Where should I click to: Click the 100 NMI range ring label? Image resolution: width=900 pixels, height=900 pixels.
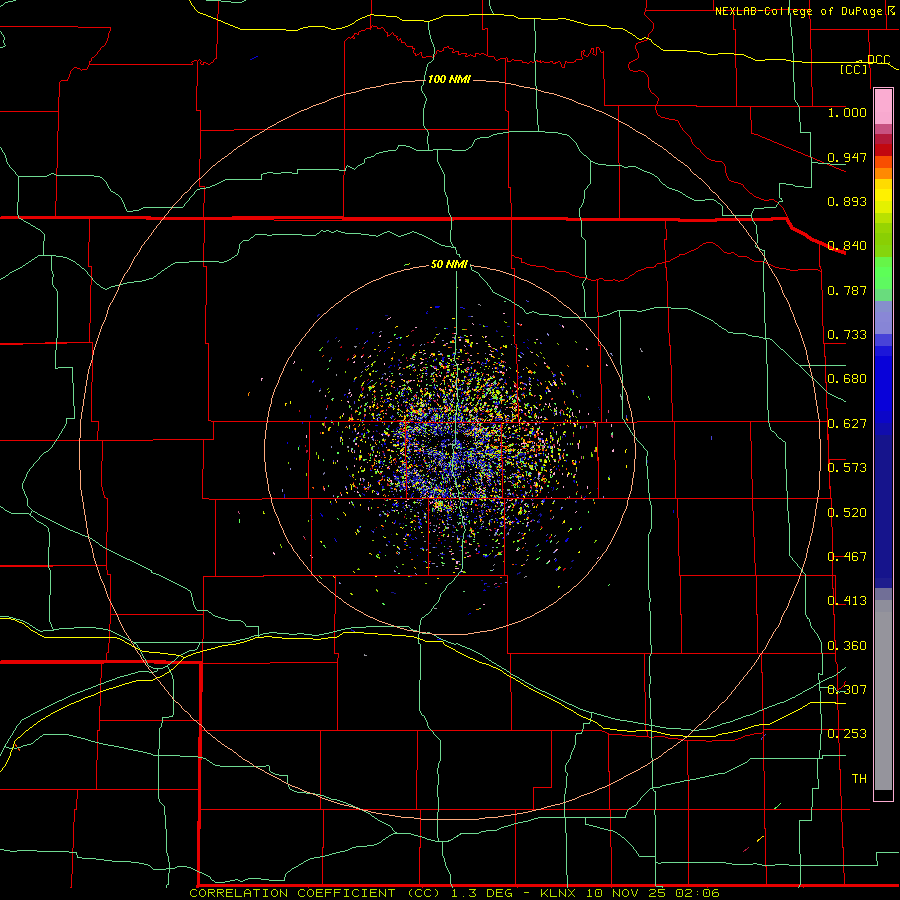pyautogui.click(x=449, y=79)
